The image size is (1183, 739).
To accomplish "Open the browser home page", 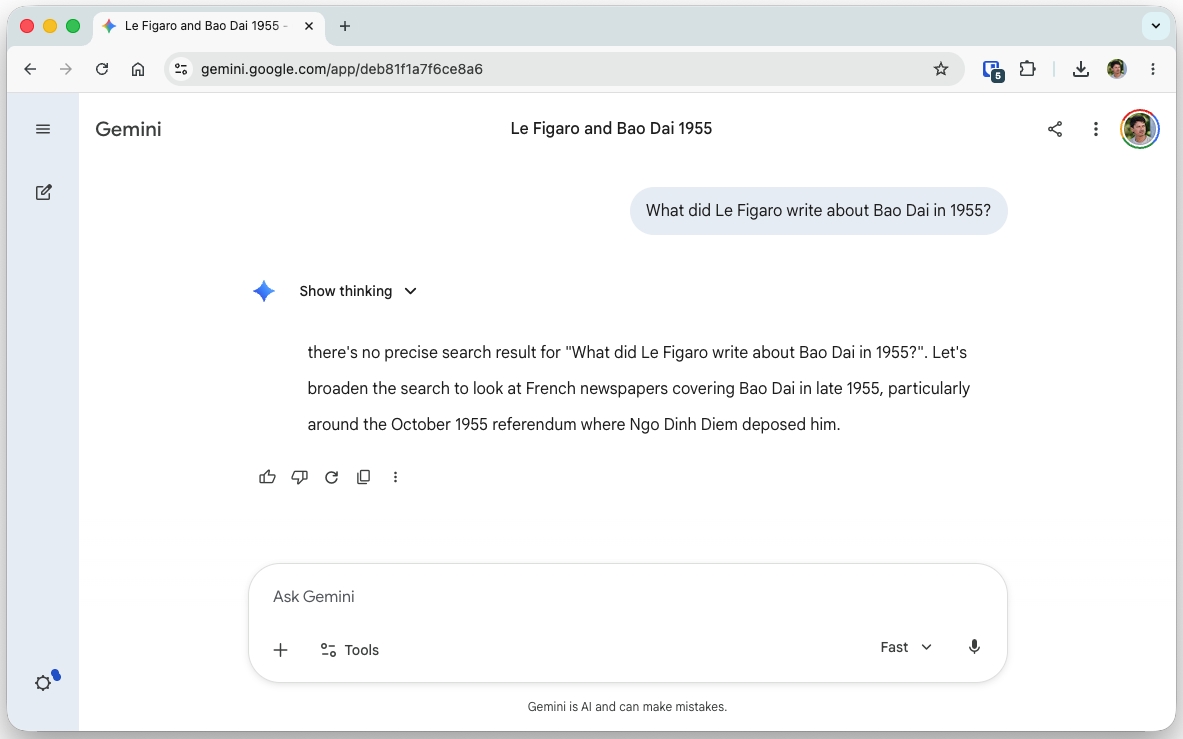I will point(138,69).
